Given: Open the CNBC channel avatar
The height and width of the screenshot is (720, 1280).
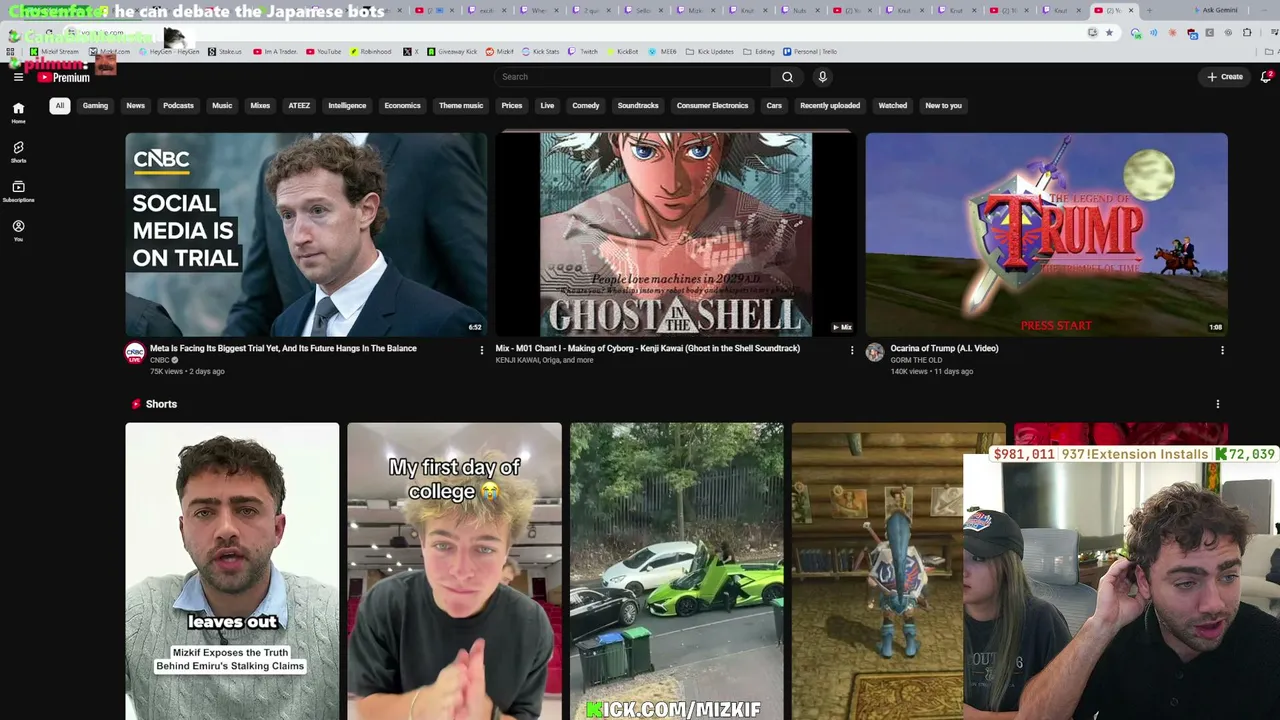Looking at the screenshot, I should point(135,353).
